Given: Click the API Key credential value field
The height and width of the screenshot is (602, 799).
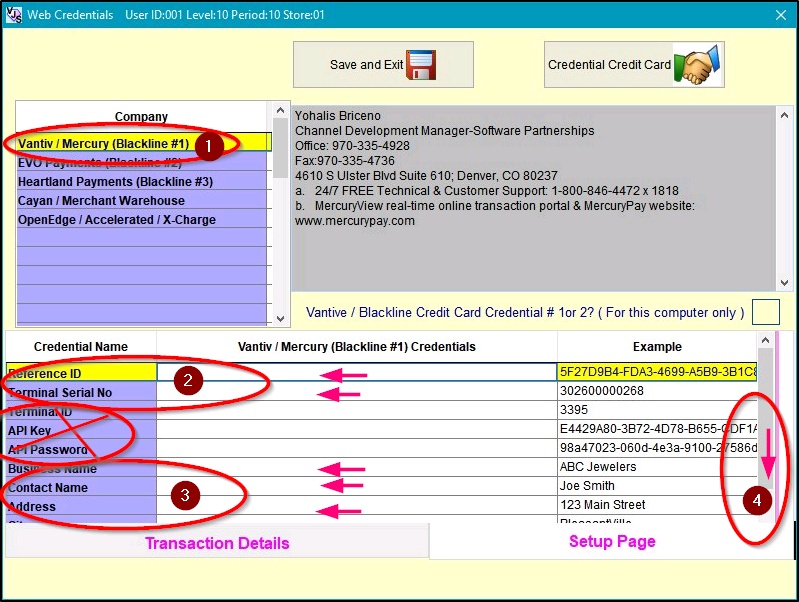Looking at the screenshot, I should click(357, 429).
